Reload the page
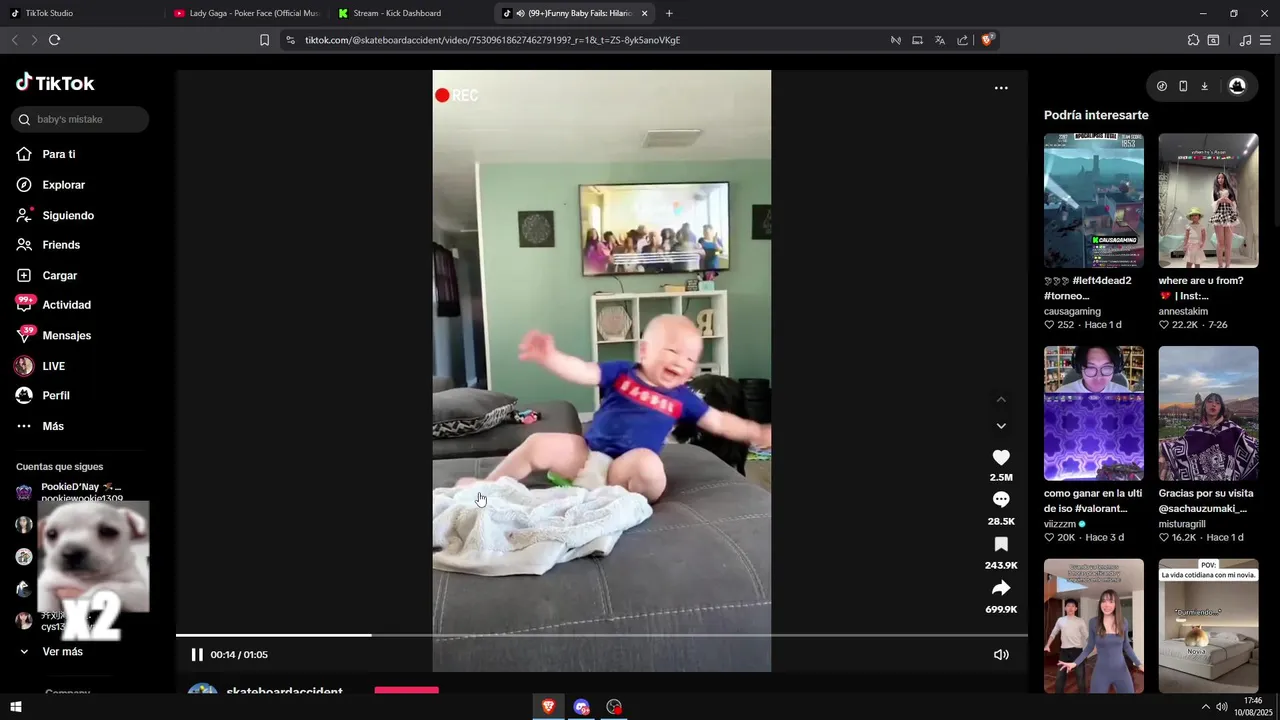The height and width of the screenshot is (720, 1280). tap(54, 40)
